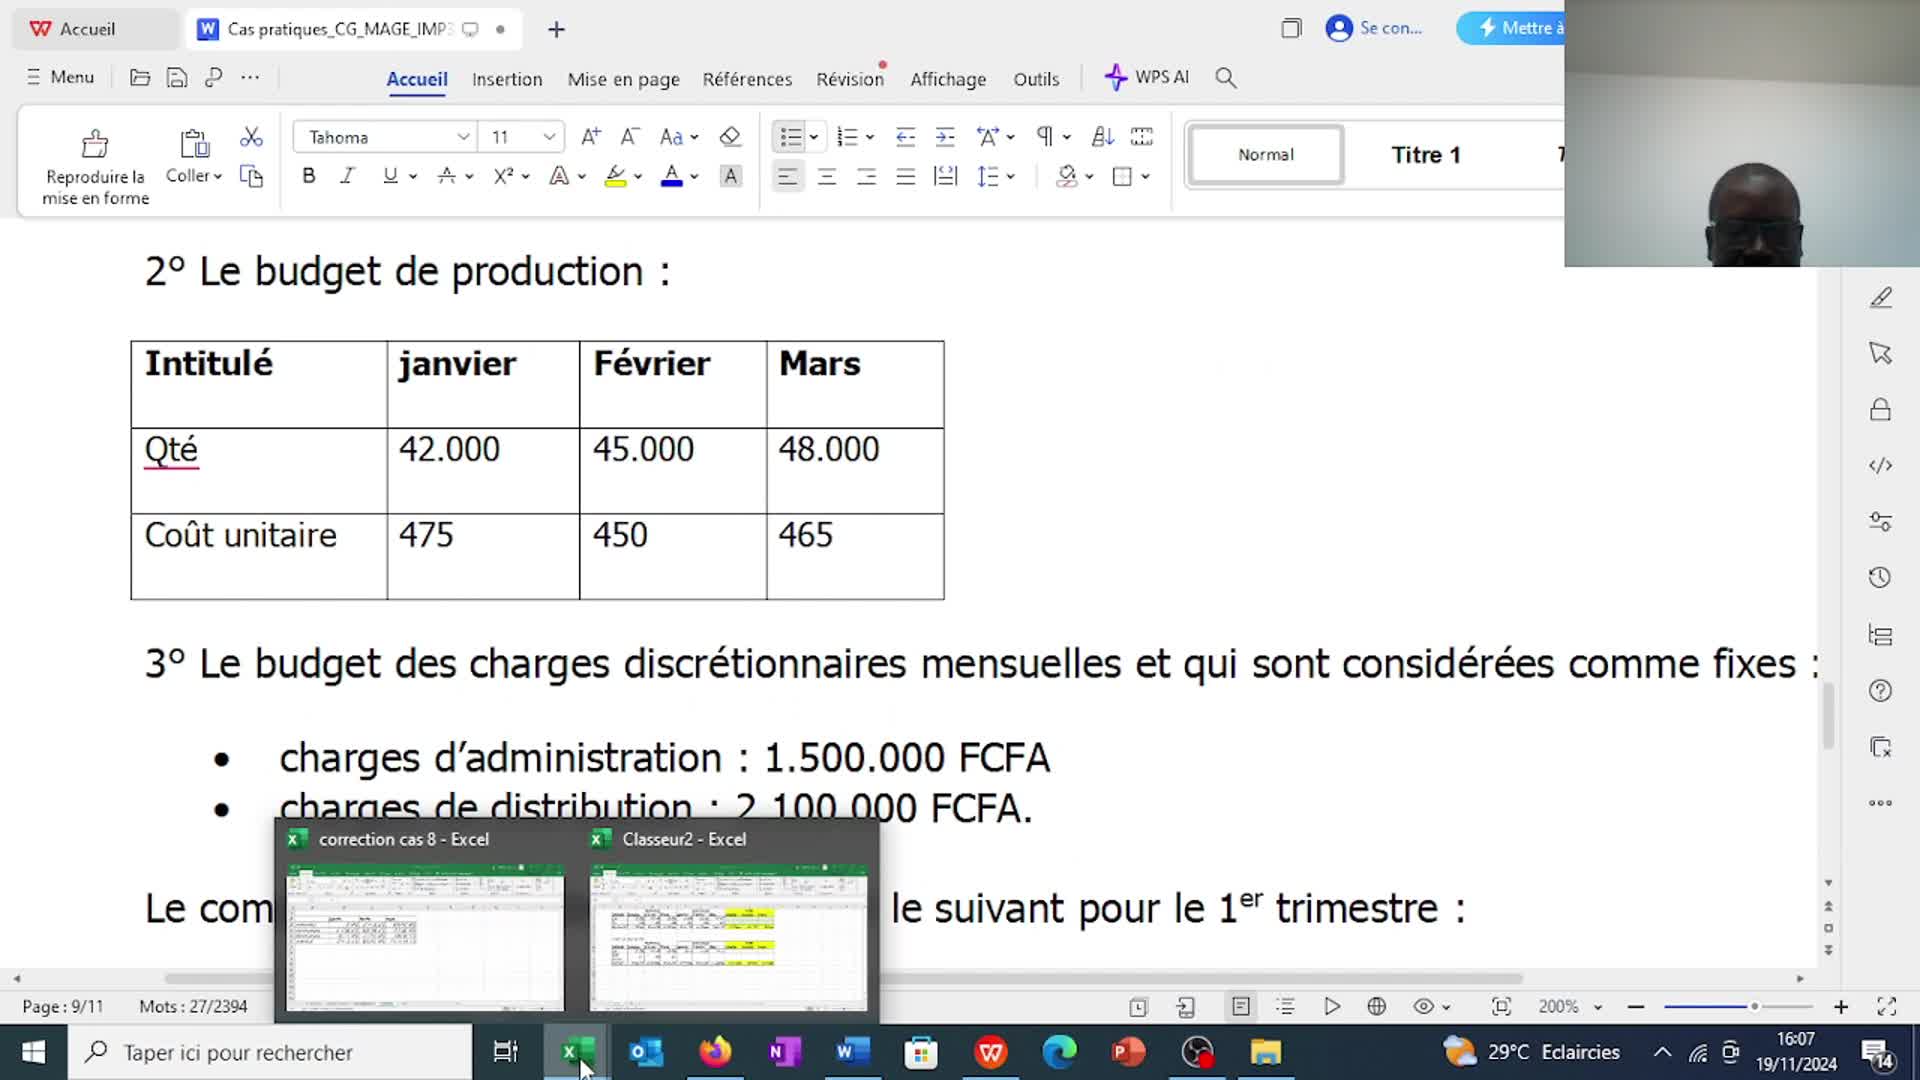Click the Increase indent icon

coord(945,137)
